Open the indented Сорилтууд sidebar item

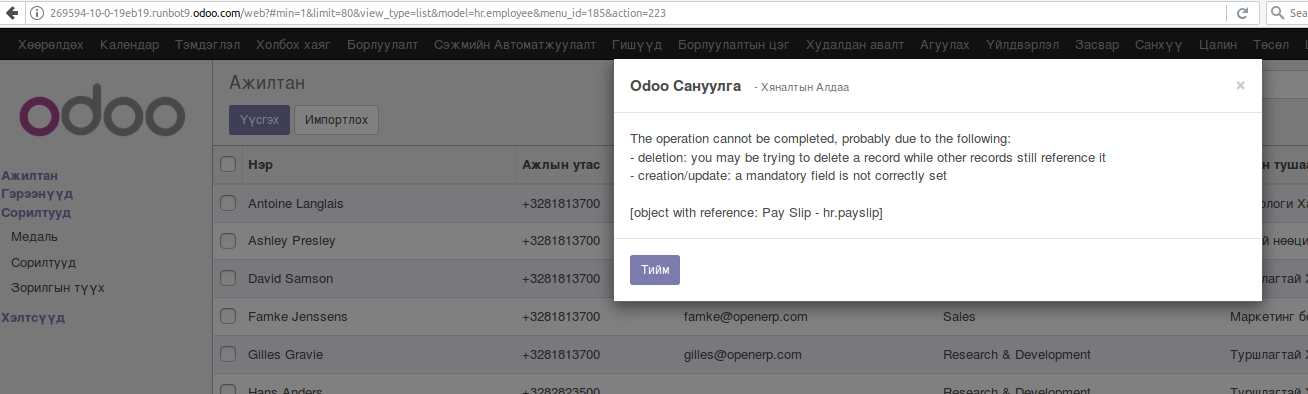coord(44,263)
